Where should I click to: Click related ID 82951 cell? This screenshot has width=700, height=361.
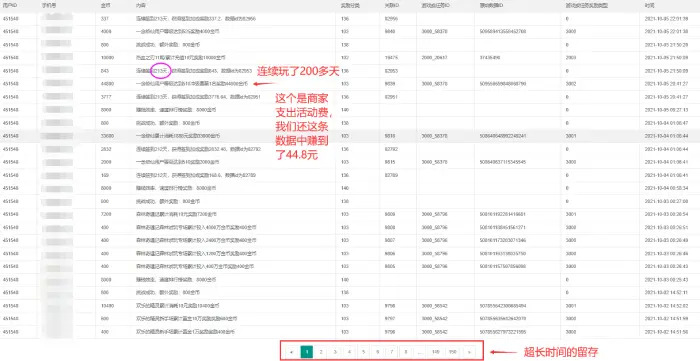pyautogui.click(x=391, y=96)
